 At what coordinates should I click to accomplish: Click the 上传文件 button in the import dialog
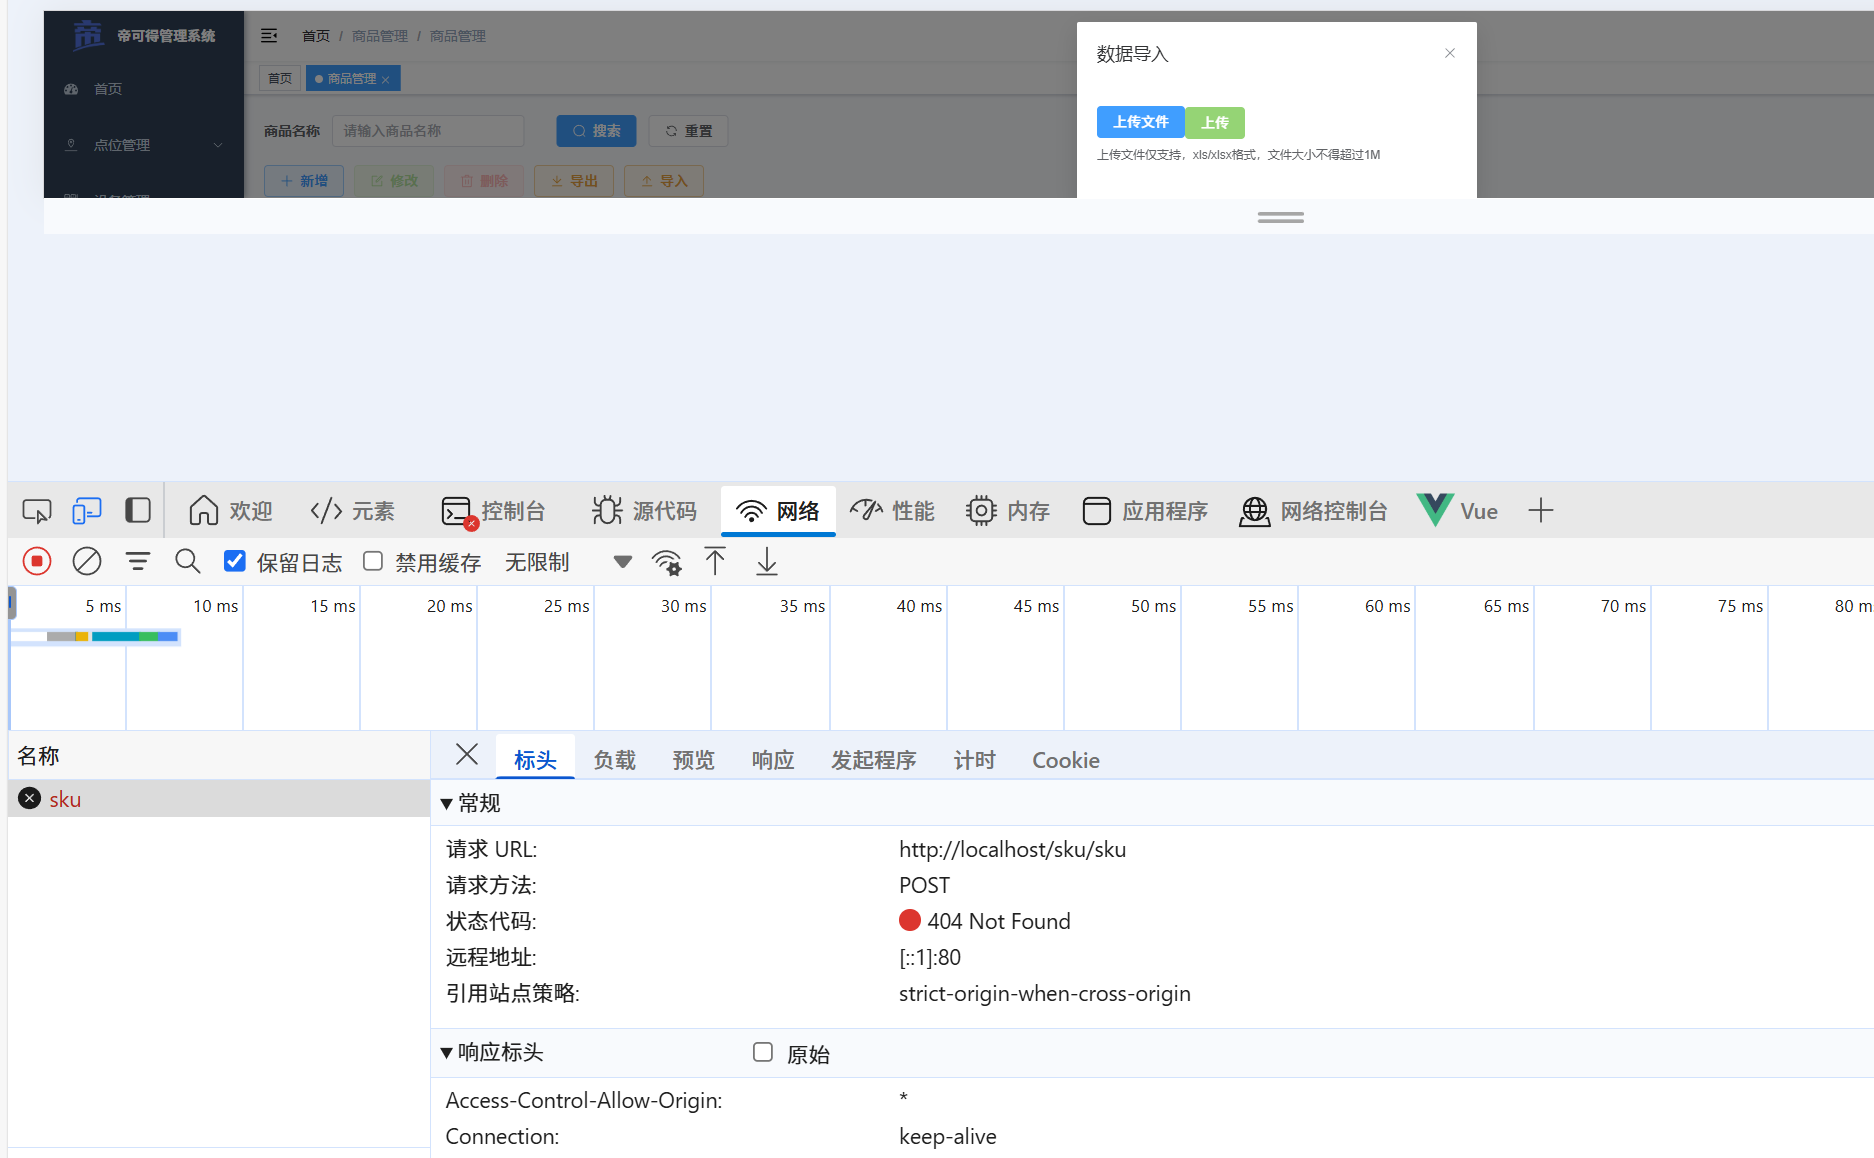1140,122
